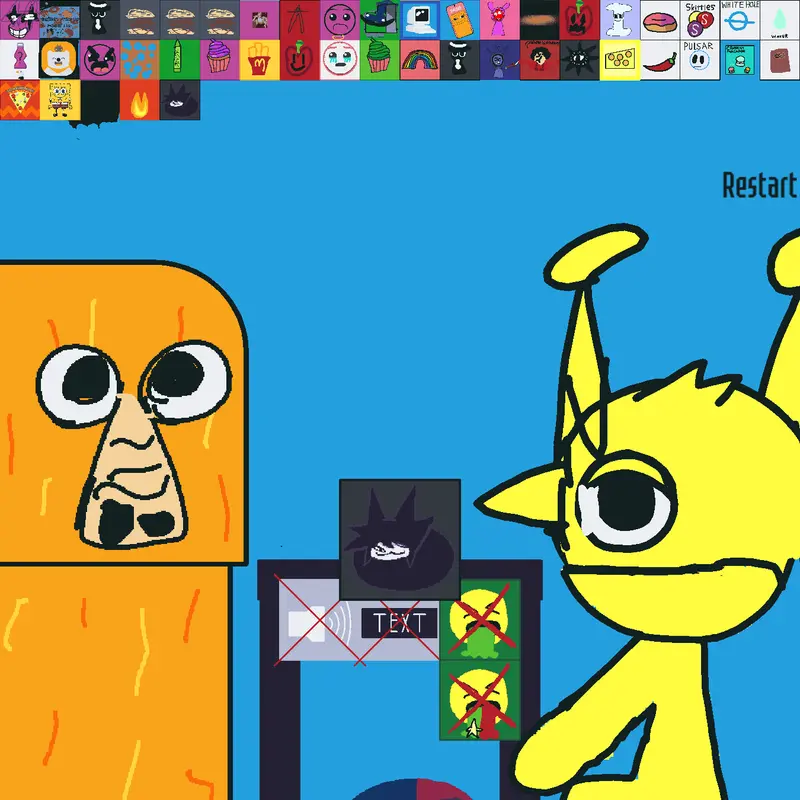
Task: Pick the curly-haired character on red tile
Action: tap(540, 60)
